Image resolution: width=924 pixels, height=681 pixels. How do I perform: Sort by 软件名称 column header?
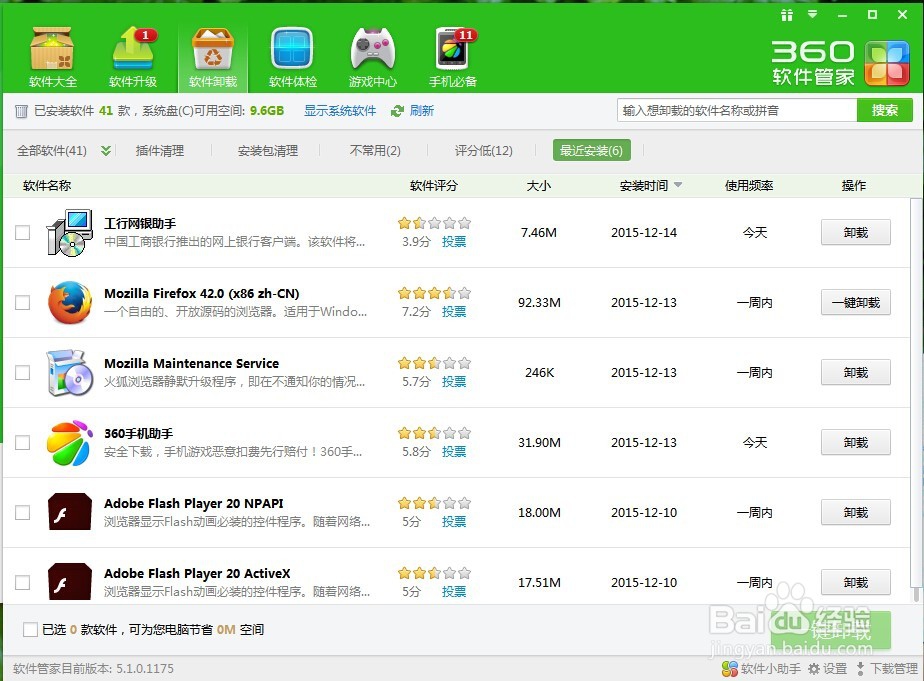pos(47,186)
